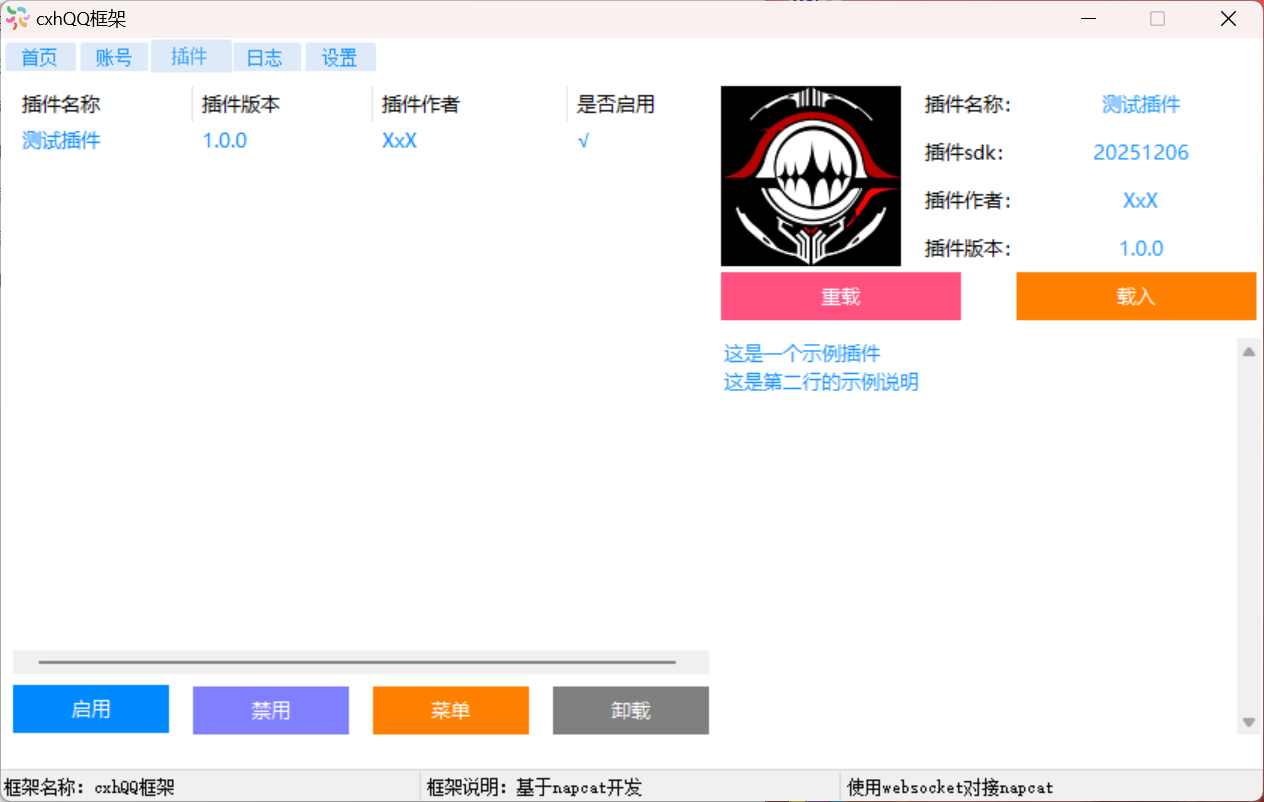Toggle the √ enabled mark for 测试插件
The height and width of the screenshot is (802, 1264).
(x=583, y=141)
